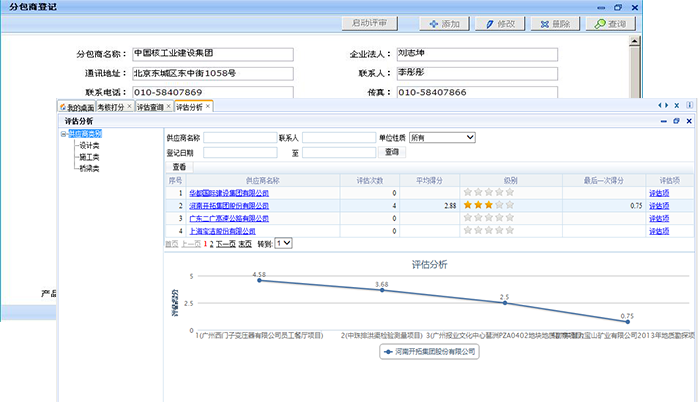Click the 修改 toolbar button
The image size is (698, 402).
pos(500,24)
